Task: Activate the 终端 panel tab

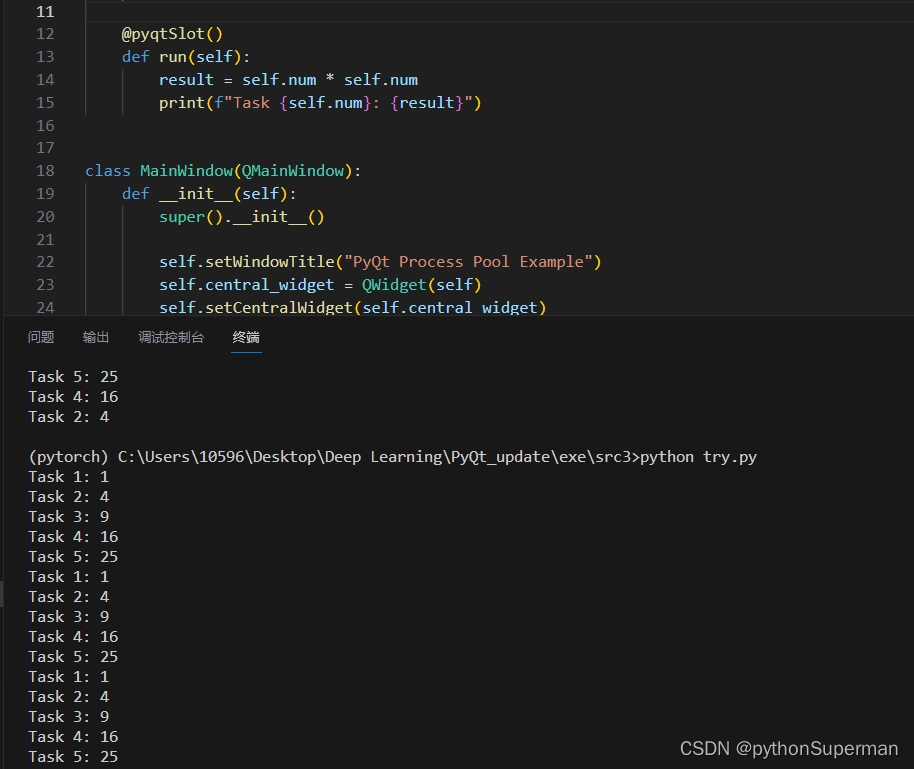Action: tap(246, 337)
